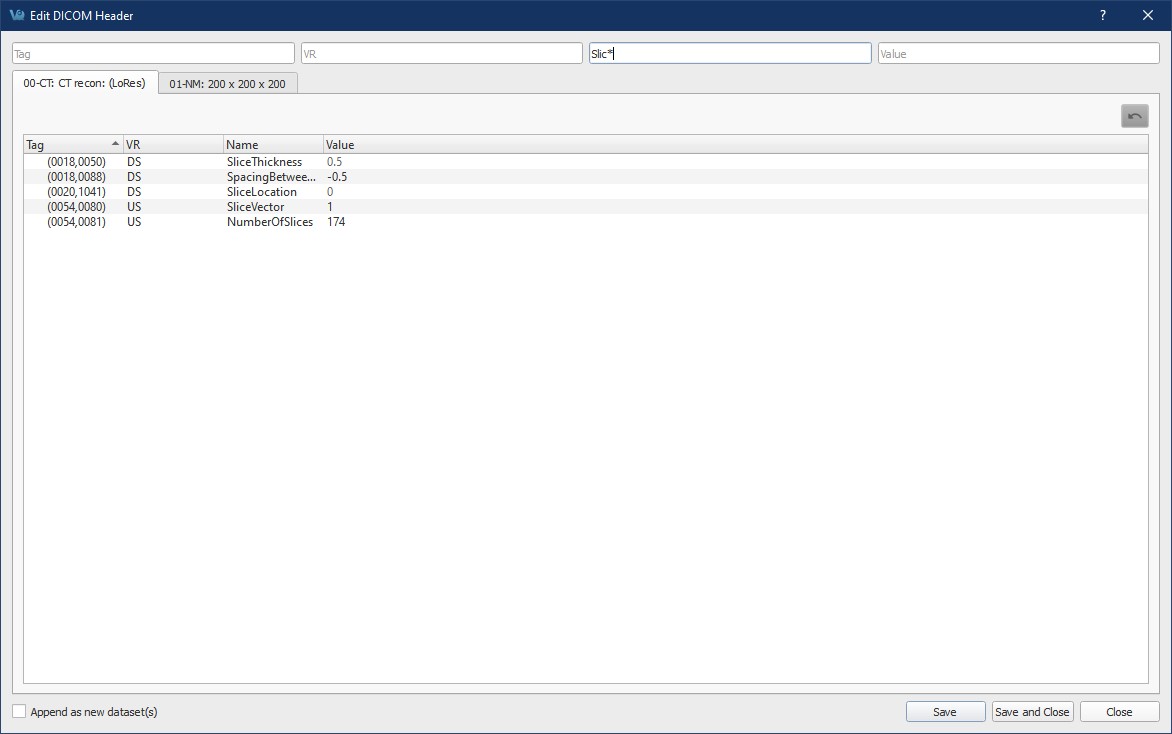Switch to the "01-NM: 200 x 200 x 200" tab

click(227, 83)
